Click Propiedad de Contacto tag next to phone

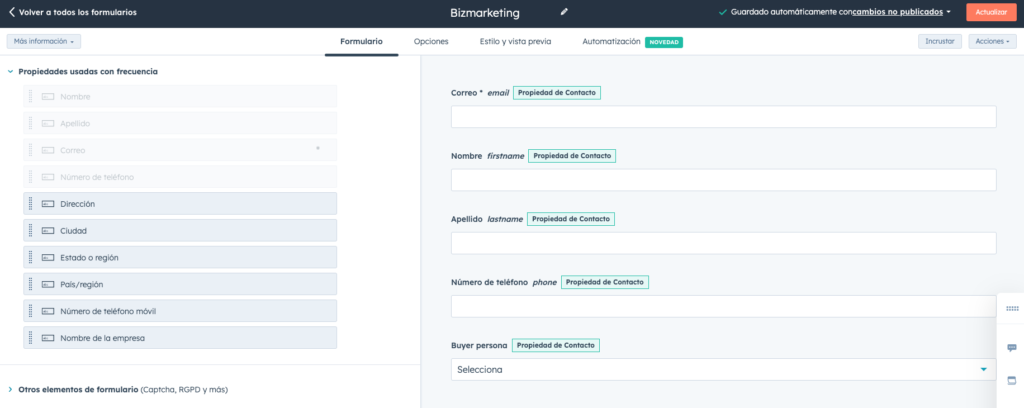[x=605, y=282]
